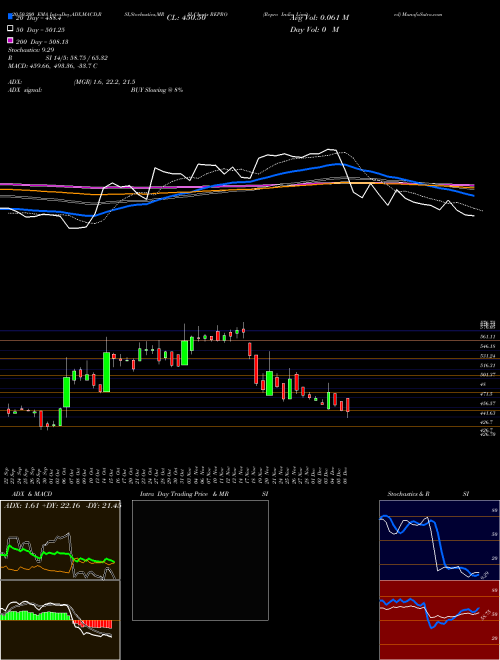Click the 'CL: 450.50' closing price label
Viewport: 500px width, 660px height.
(186, 18)
